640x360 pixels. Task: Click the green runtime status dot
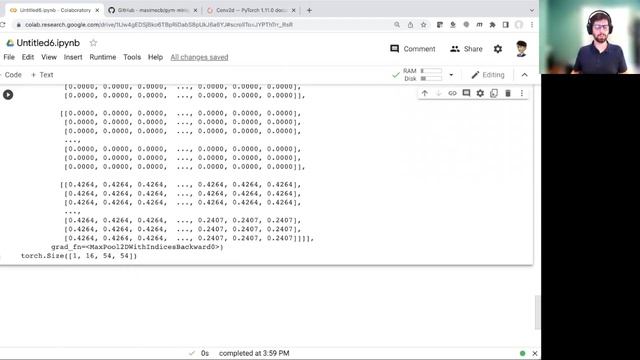tap(522, 353)
